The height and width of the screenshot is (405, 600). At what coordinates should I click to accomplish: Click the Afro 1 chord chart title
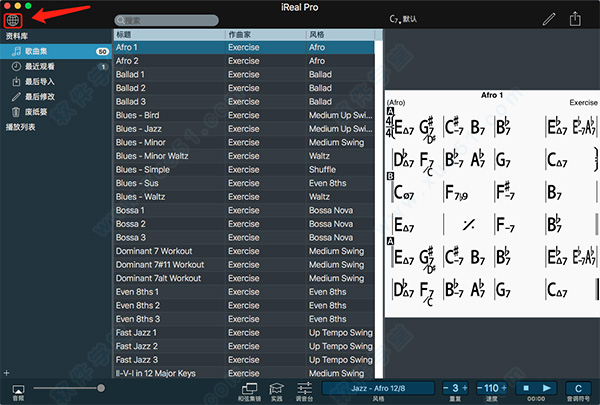pos(492,95)
